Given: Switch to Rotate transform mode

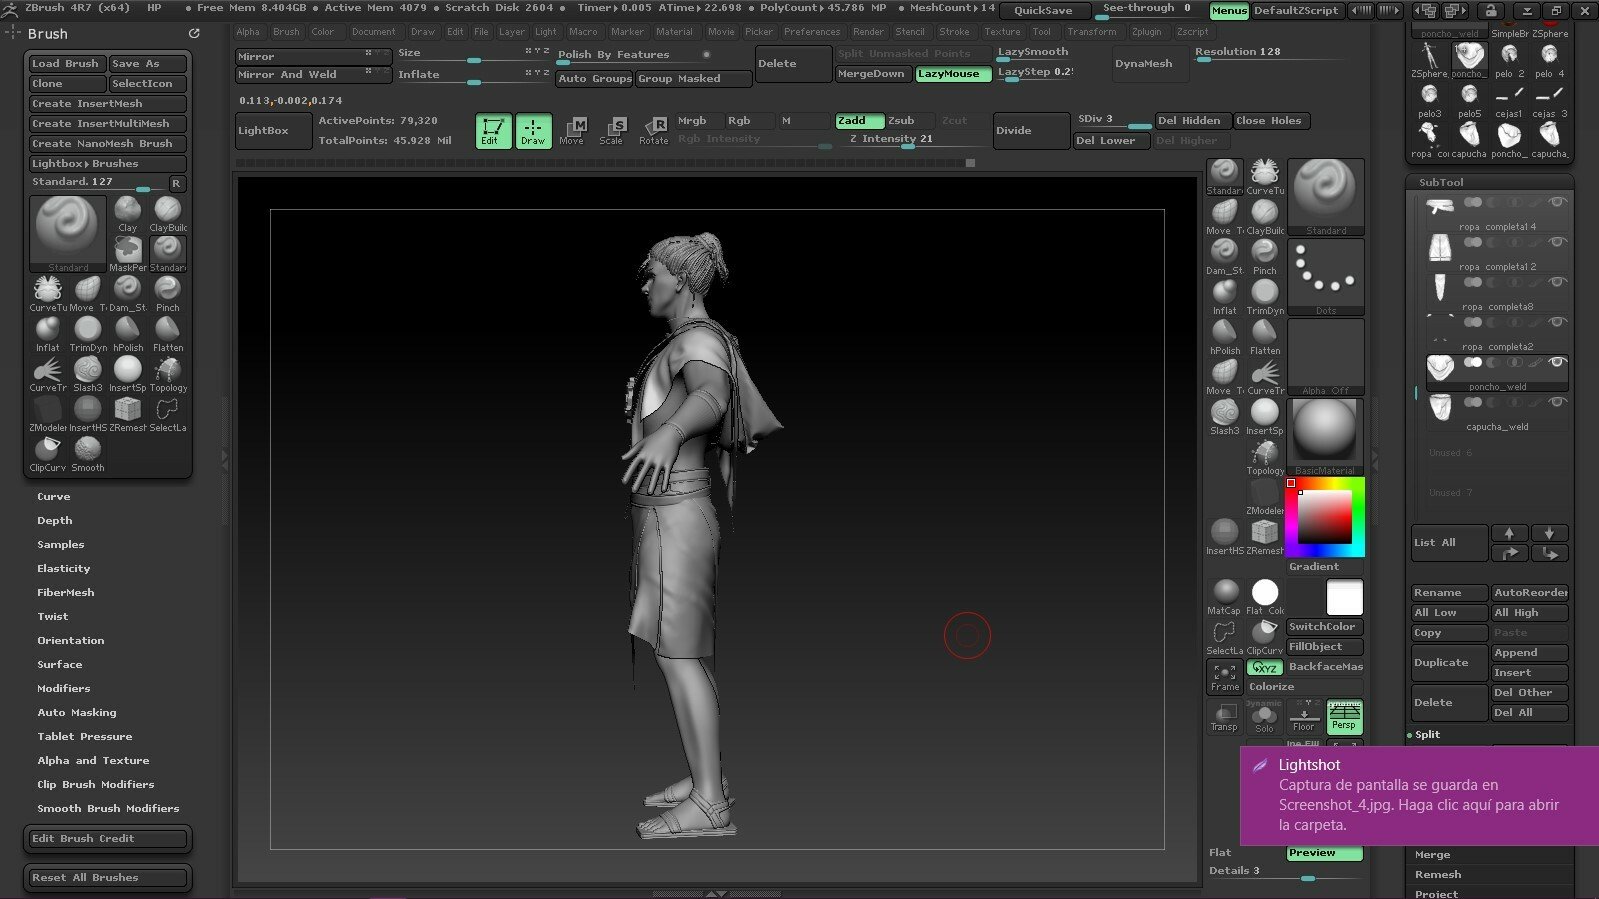Looking at the screenshot, I should [655, 131].
